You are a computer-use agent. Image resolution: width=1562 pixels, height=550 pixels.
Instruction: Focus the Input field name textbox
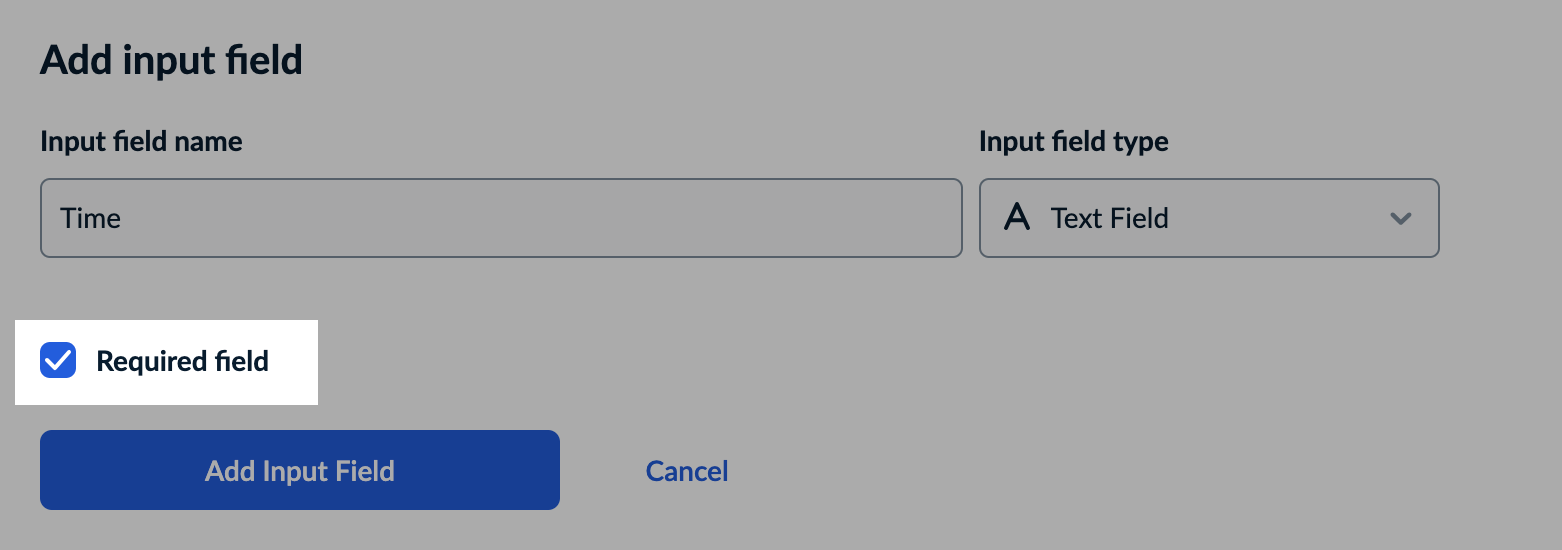[x=500, y=218]
